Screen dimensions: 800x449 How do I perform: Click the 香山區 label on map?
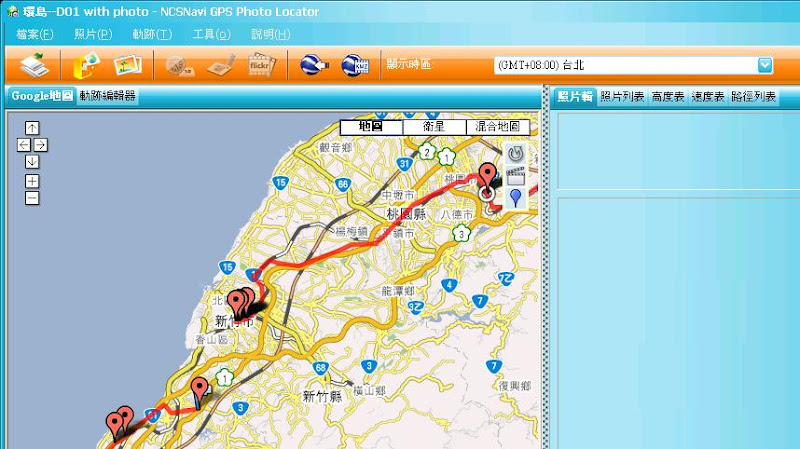(x=212, y=339)
